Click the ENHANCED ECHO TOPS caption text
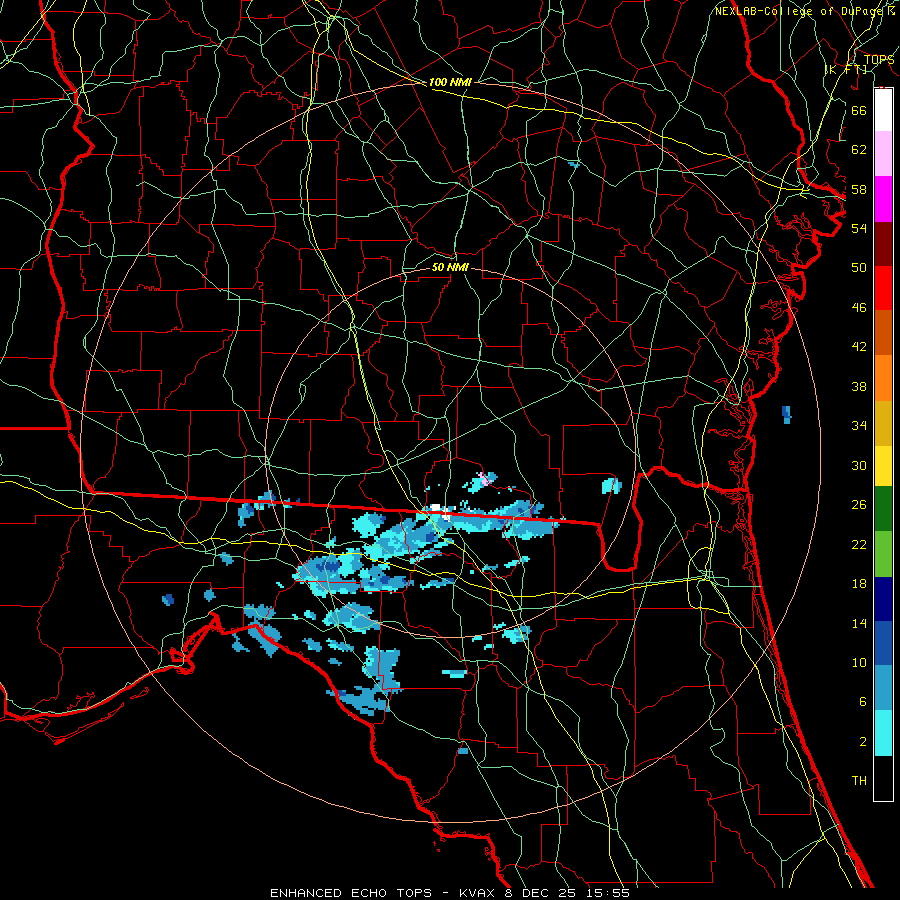 pos(351,893)
